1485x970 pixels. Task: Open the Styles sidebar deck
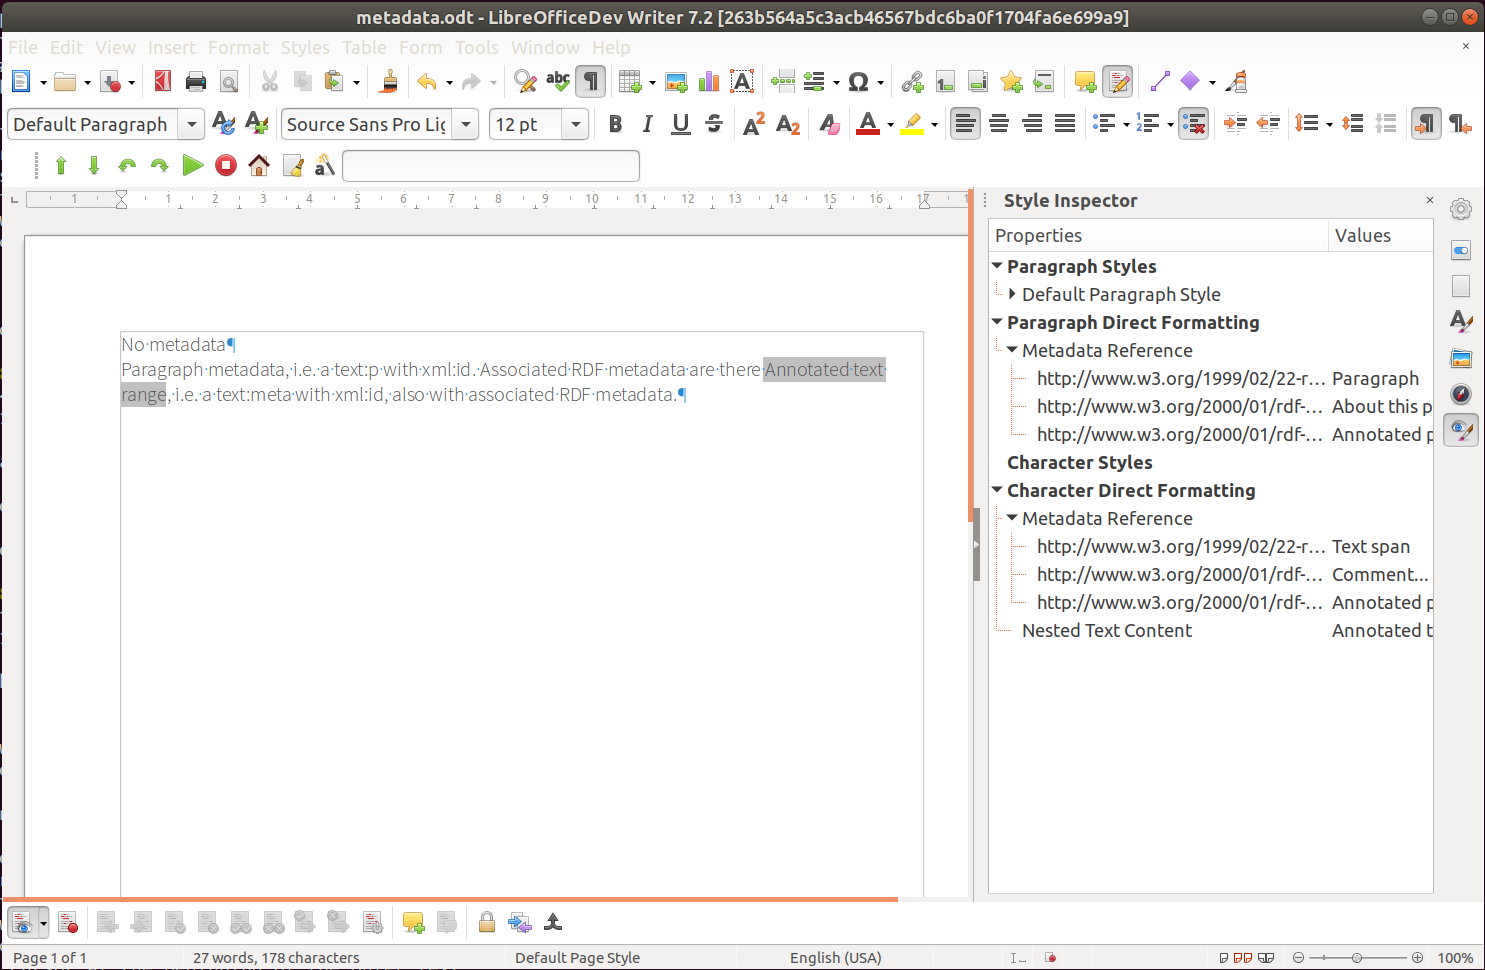(x=1461, y=321)
